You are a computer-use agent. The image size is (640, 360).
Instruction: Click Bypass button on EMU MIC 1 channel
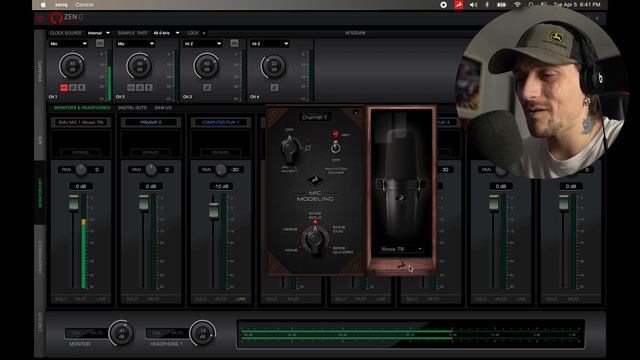click(x=81, y=152)
